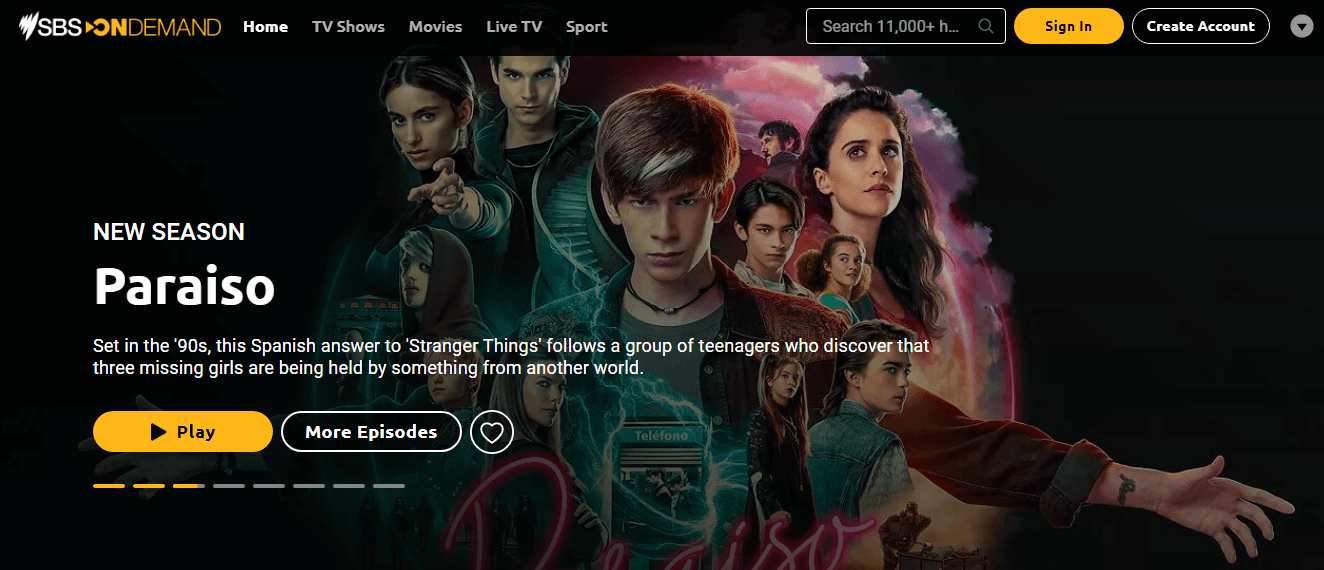Click the SBS On Demand logo
This screenshot has height=570, width=1324.
(120, 26)
